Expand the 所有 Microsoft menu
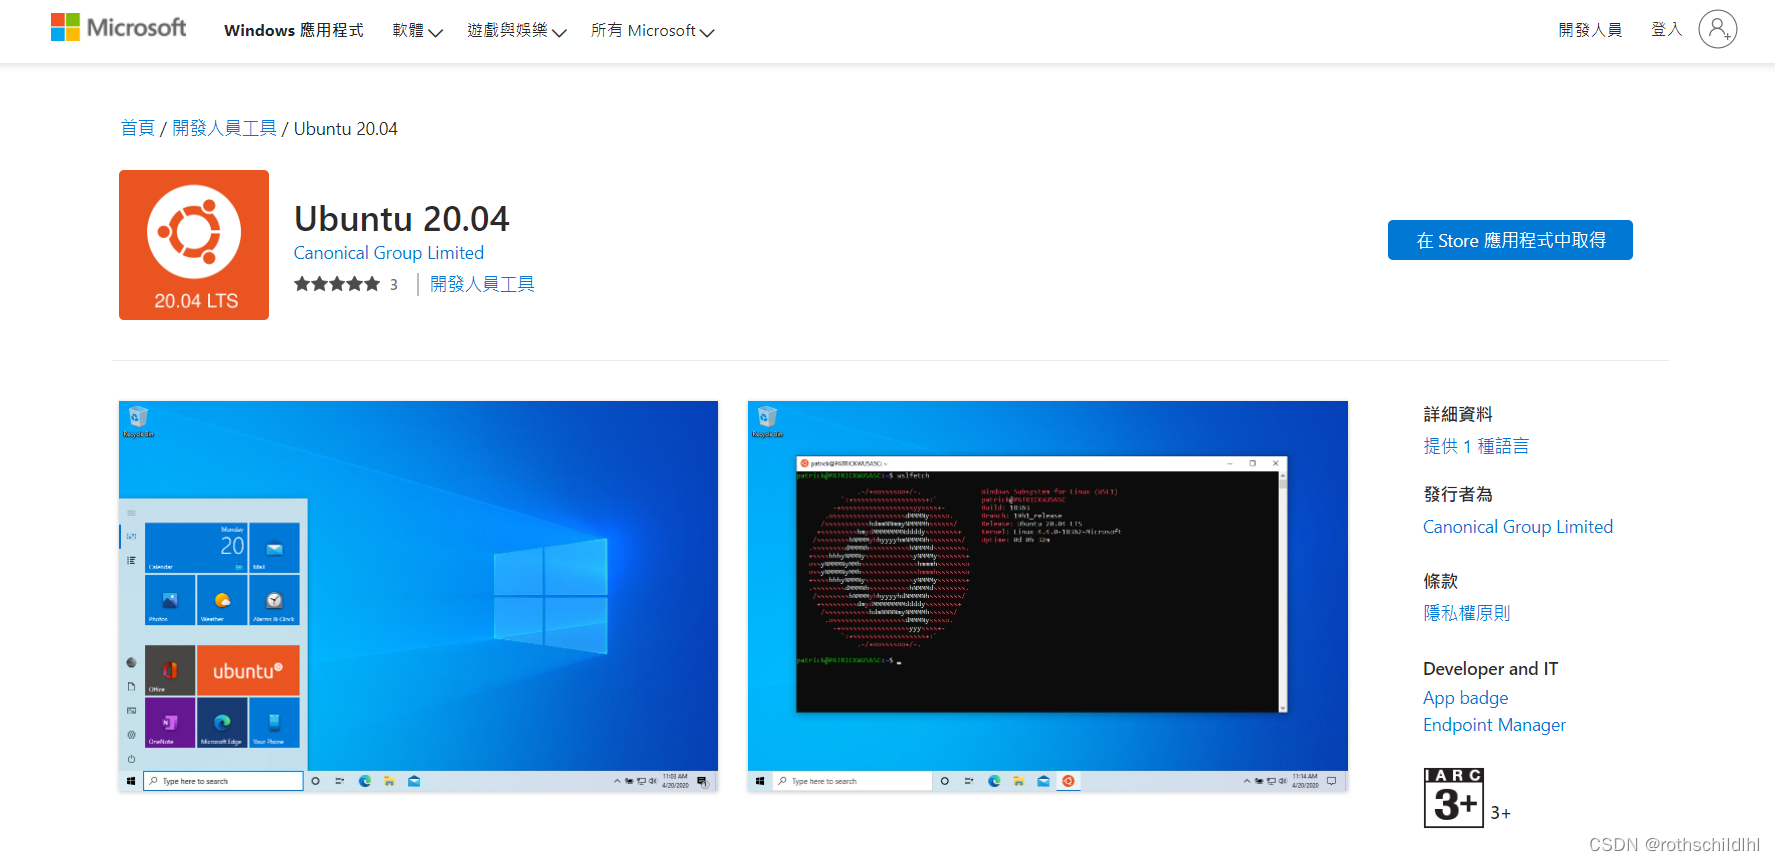Screen dimensions: 1775x861 coord(652,31)
